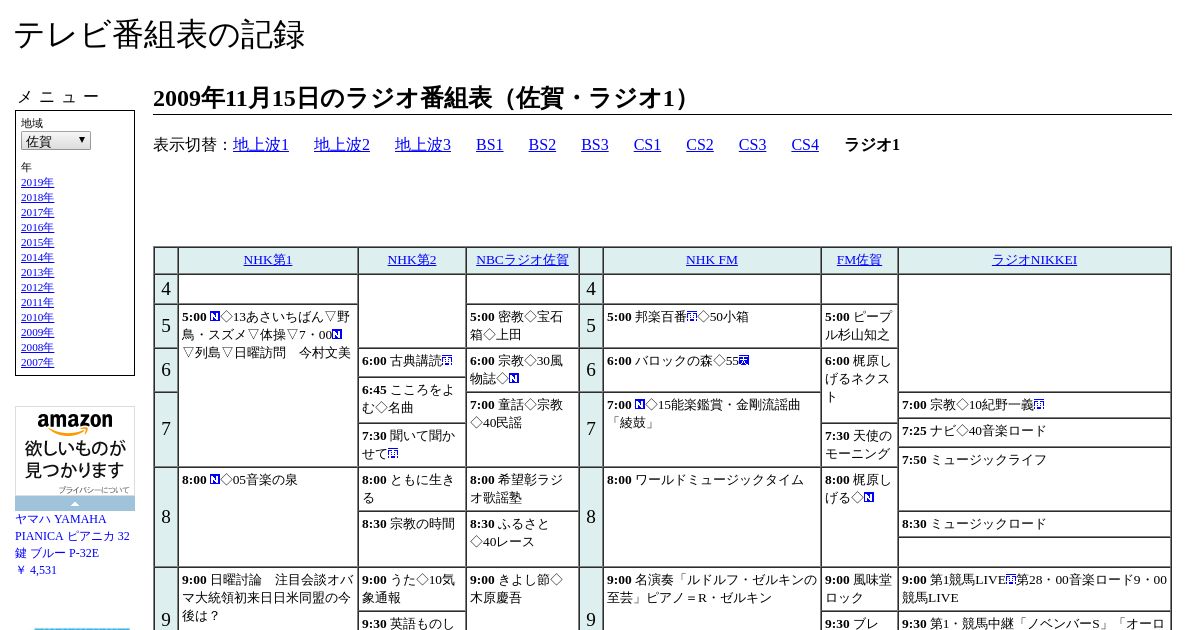This screenshot has width=1200, height=630.
Task: Open the Yamaha PIANICA P-32E product link
Action: coord(72,536)
